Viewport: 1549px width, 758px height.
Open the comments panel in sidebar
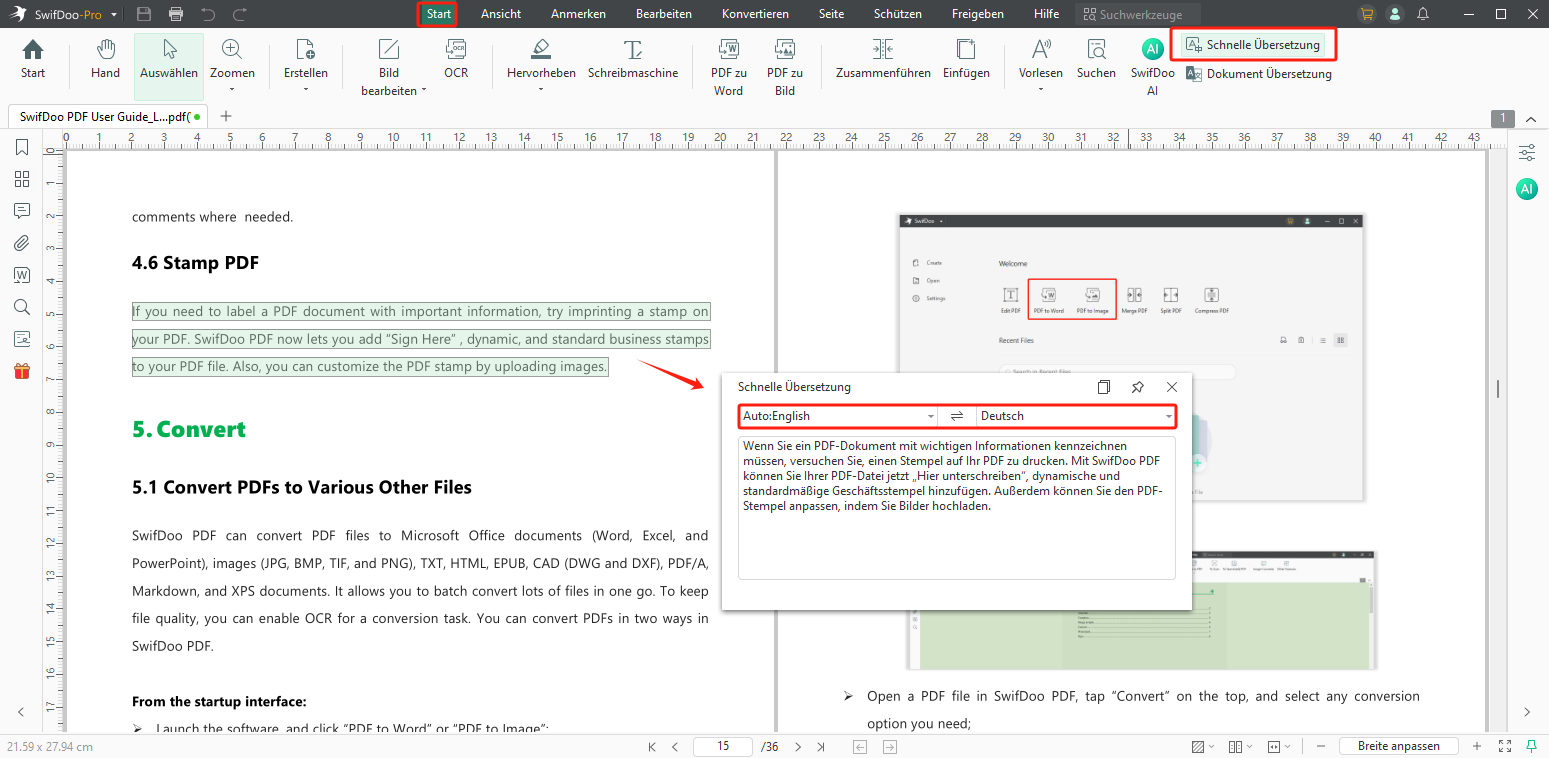(x=22, y=211)
